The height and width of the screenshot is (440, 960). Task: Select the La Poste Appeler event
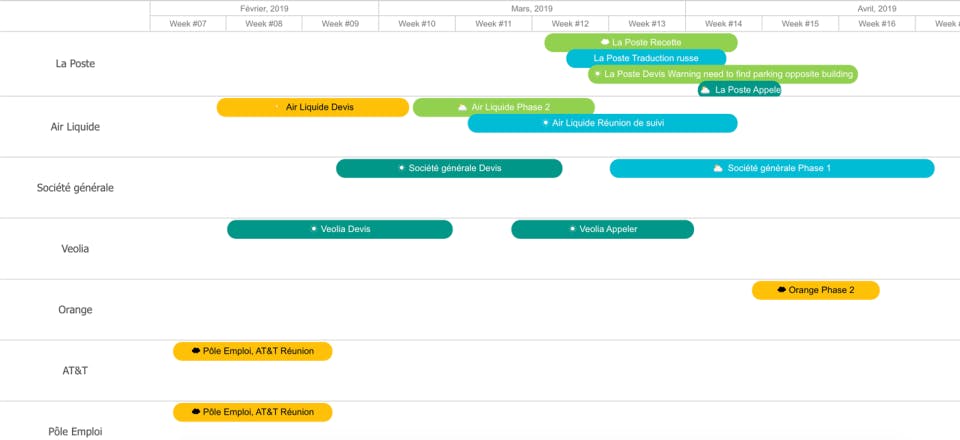(740, 89)
